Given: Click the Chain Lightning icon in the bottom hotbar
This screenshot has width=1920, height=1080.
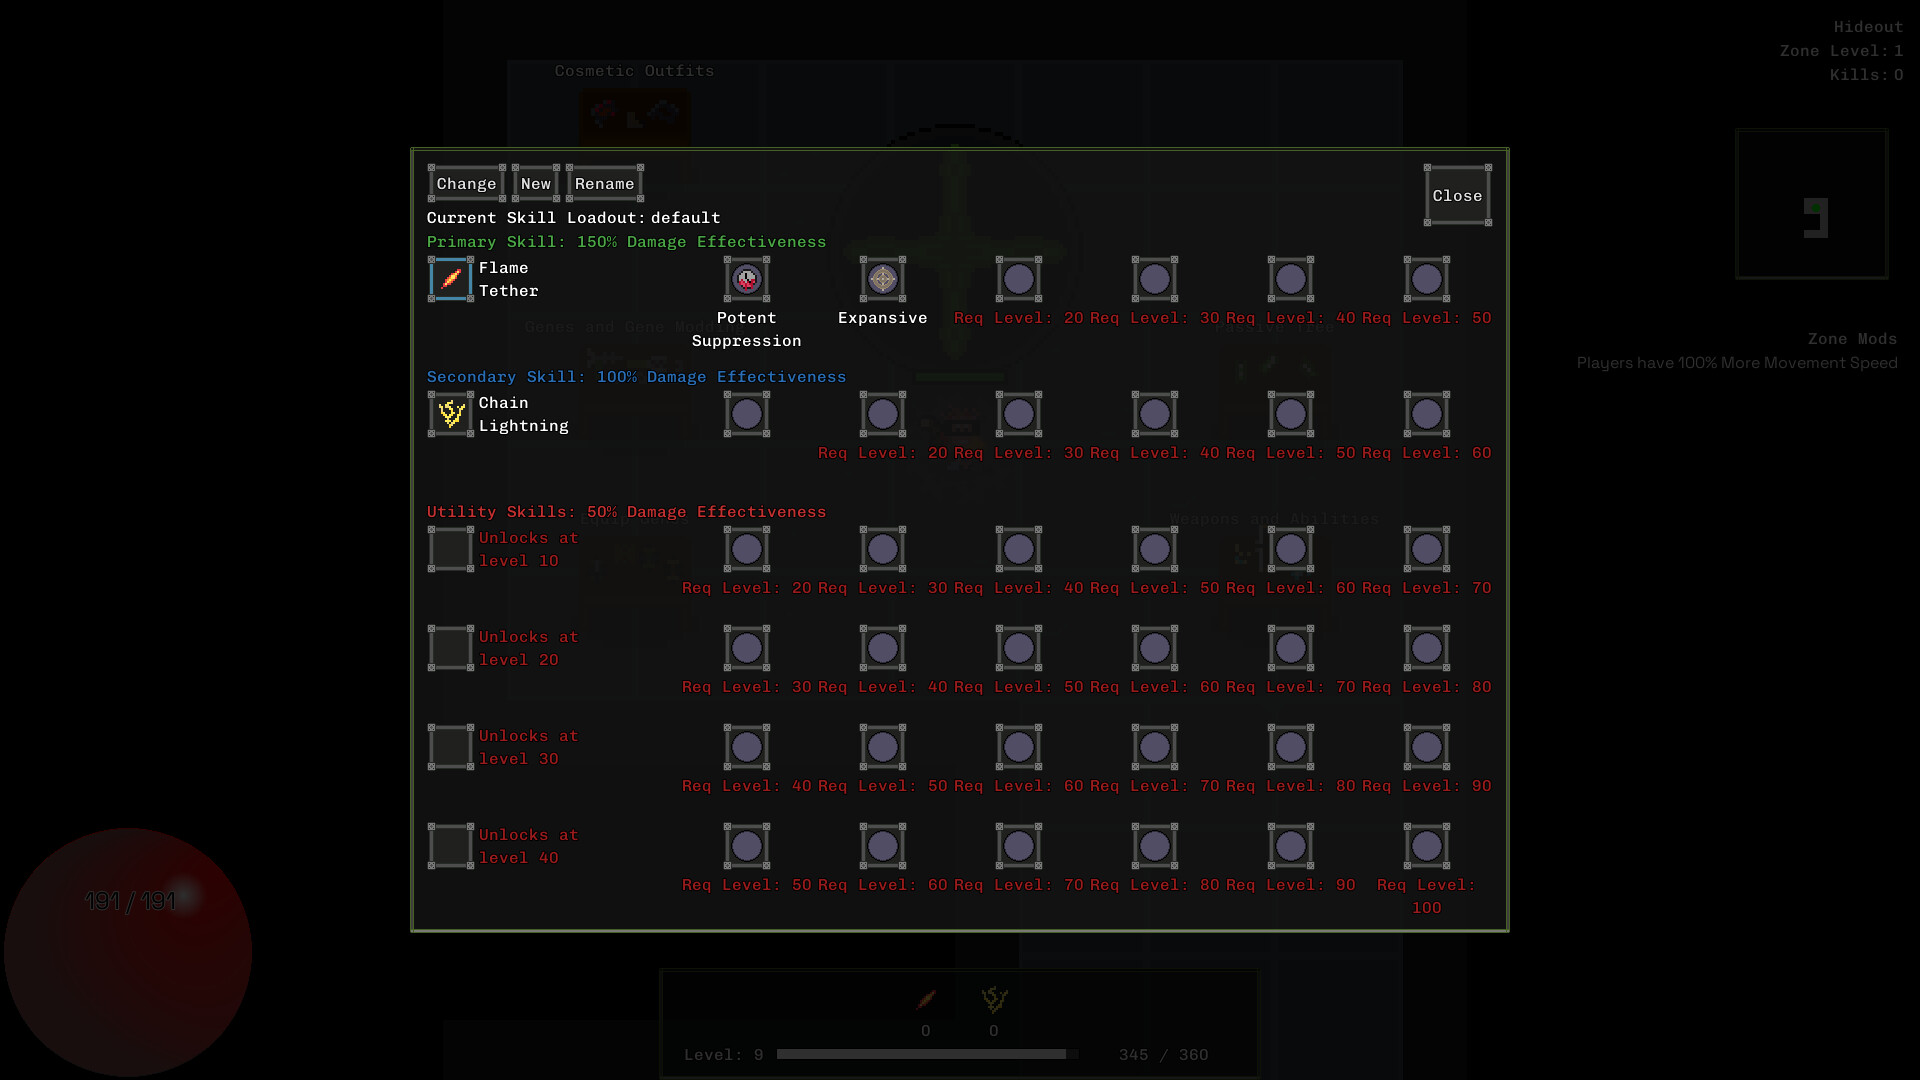Looking at the screenshot, I should click(993, 1000).
